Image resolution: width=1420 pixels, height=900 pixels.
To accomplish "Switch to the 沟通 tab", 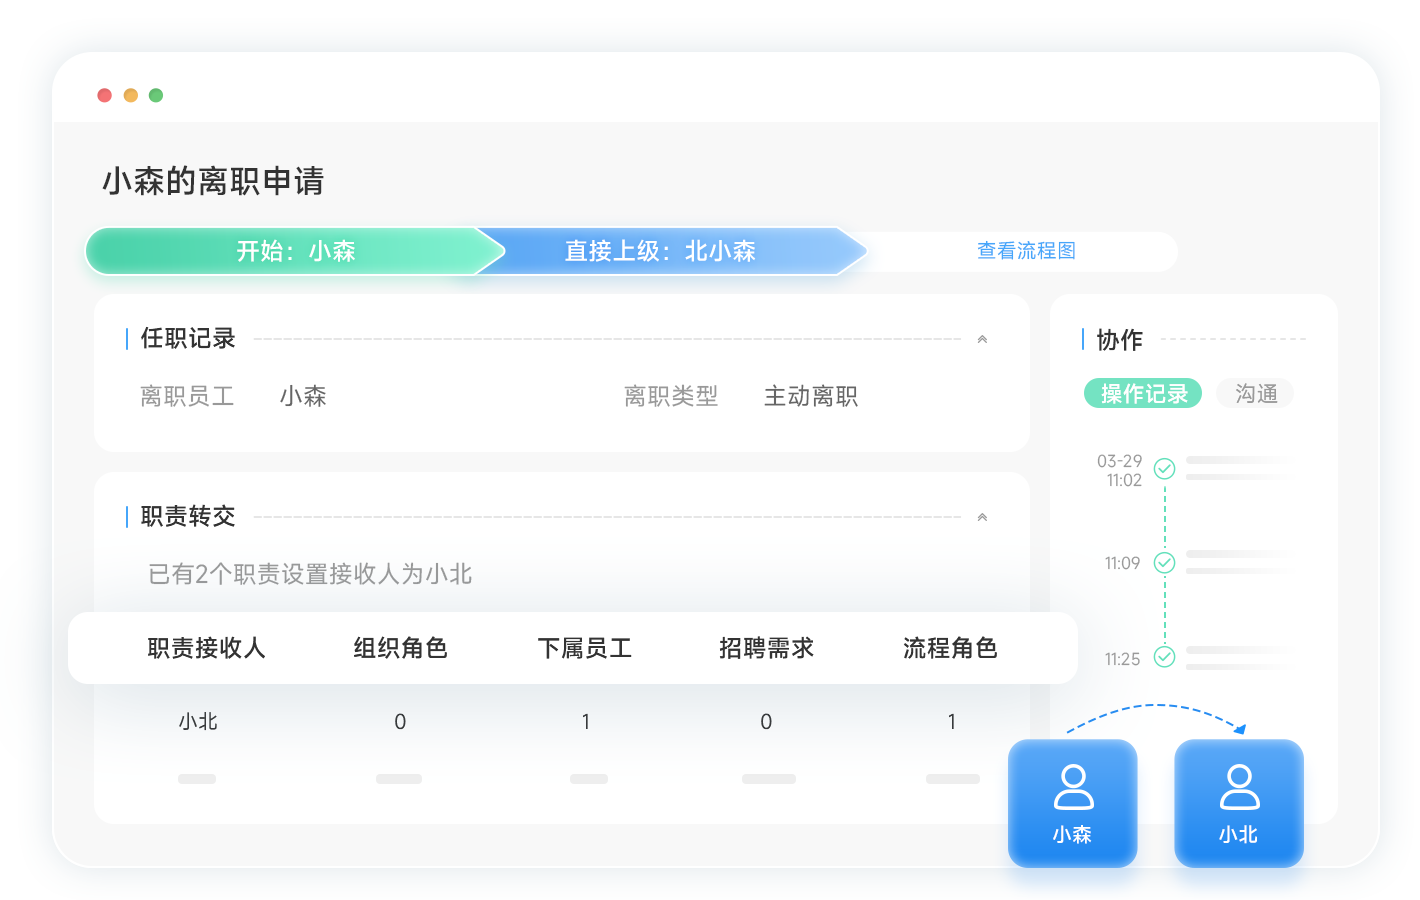I will point(1255,394).
